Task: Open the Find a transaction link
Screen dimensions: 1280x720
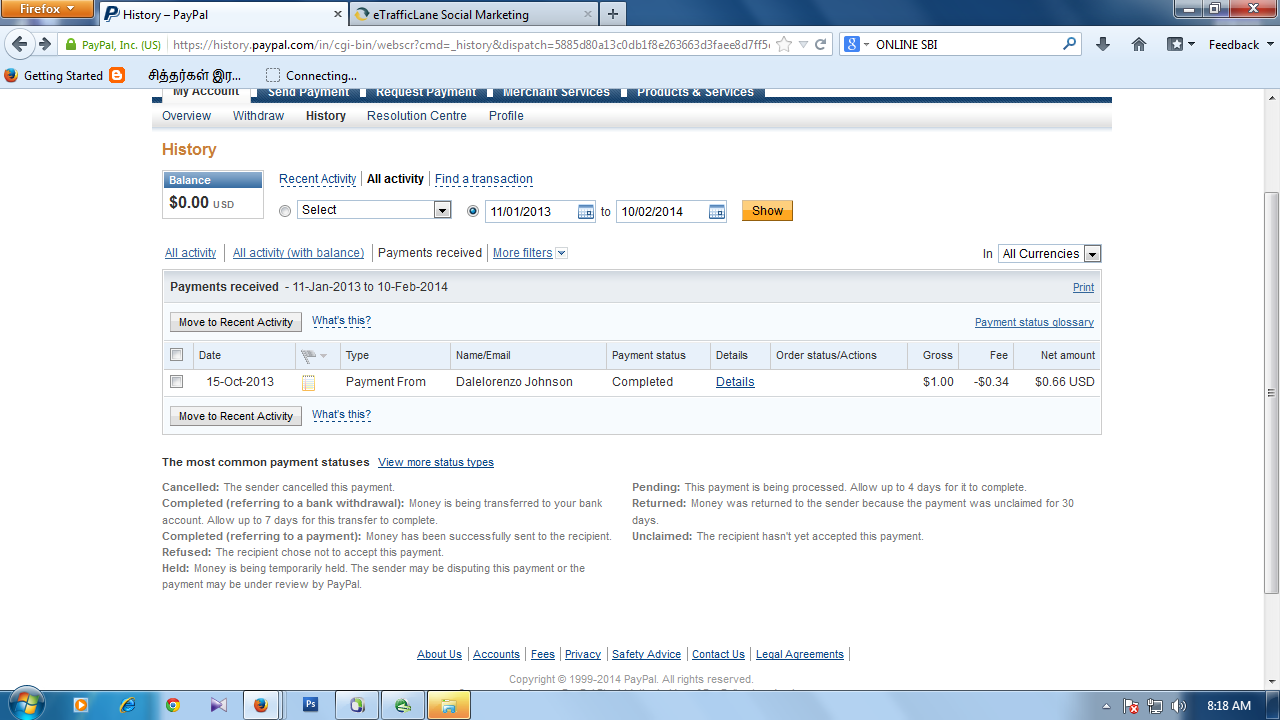Action: 484,179
